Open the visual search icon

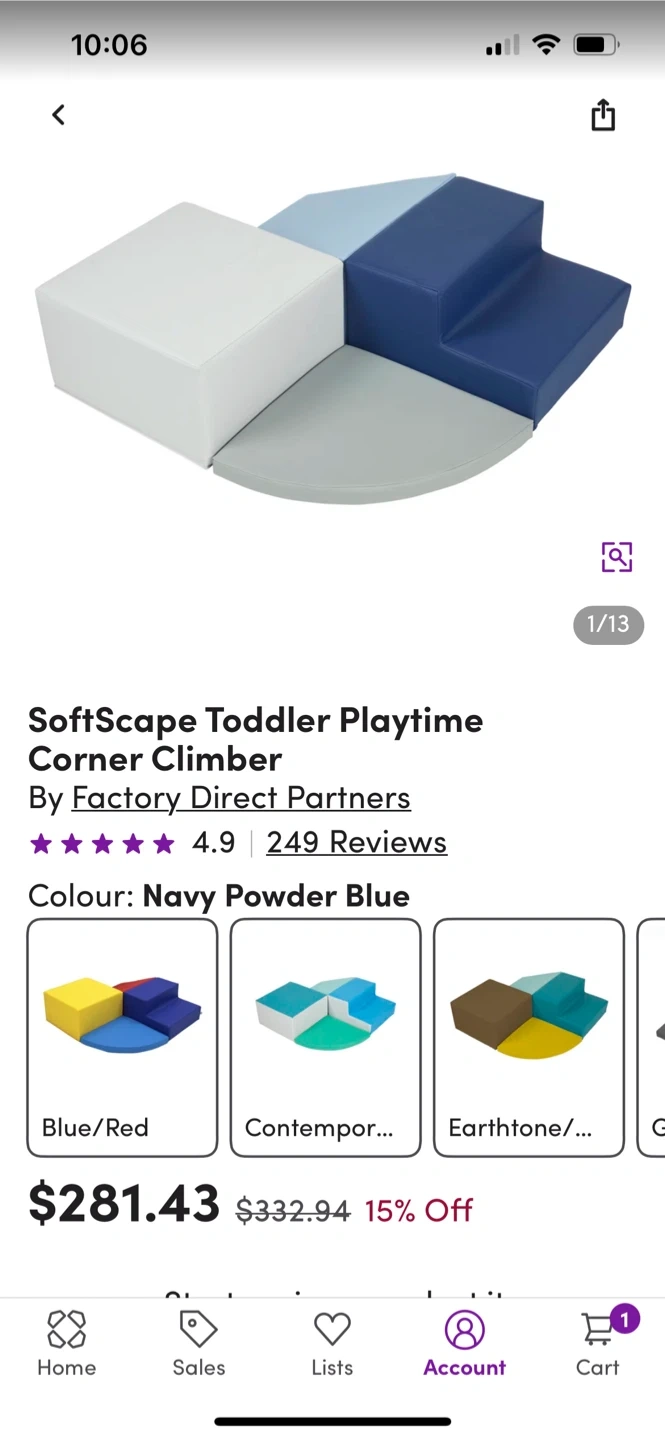[x=616, y=556]
